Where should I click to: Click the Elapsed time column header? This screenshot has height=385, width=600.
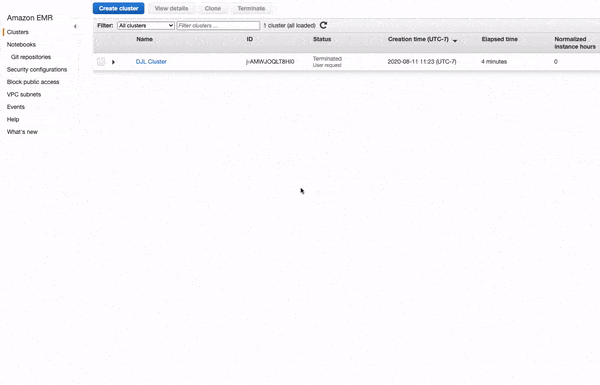coord(499,39)
